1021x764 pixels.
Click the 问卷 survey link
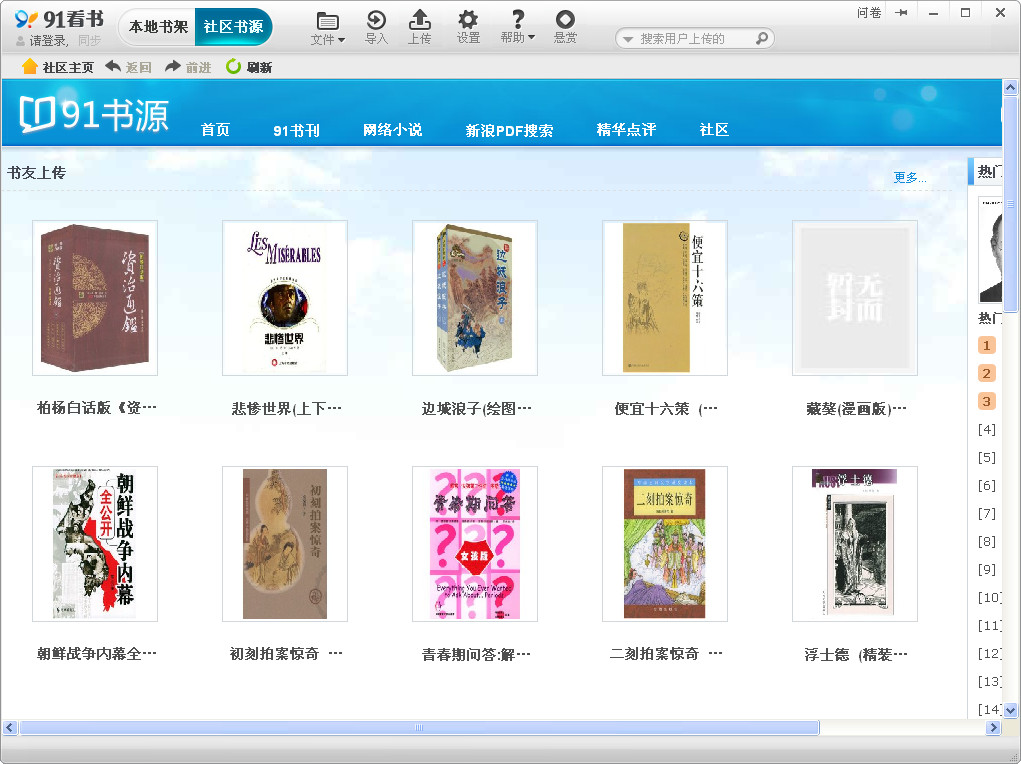click(x=869, y=12)
